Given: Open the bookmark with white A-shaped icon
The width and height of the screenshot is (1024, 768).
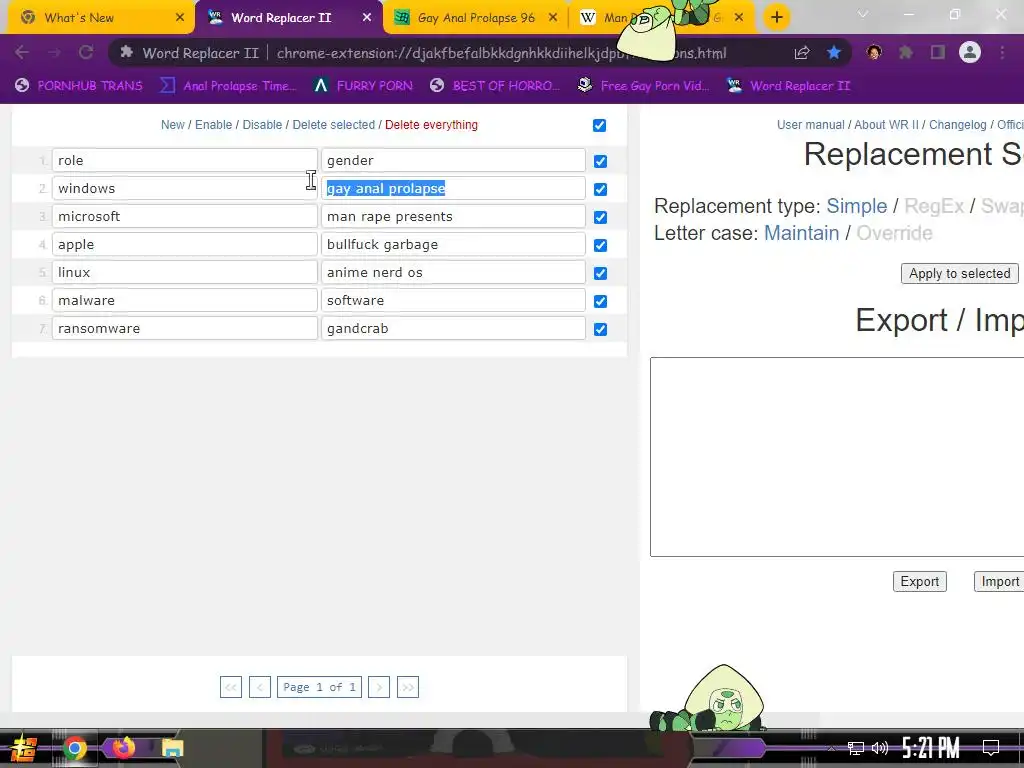Looking at the screenshot, I should (362, 86).
